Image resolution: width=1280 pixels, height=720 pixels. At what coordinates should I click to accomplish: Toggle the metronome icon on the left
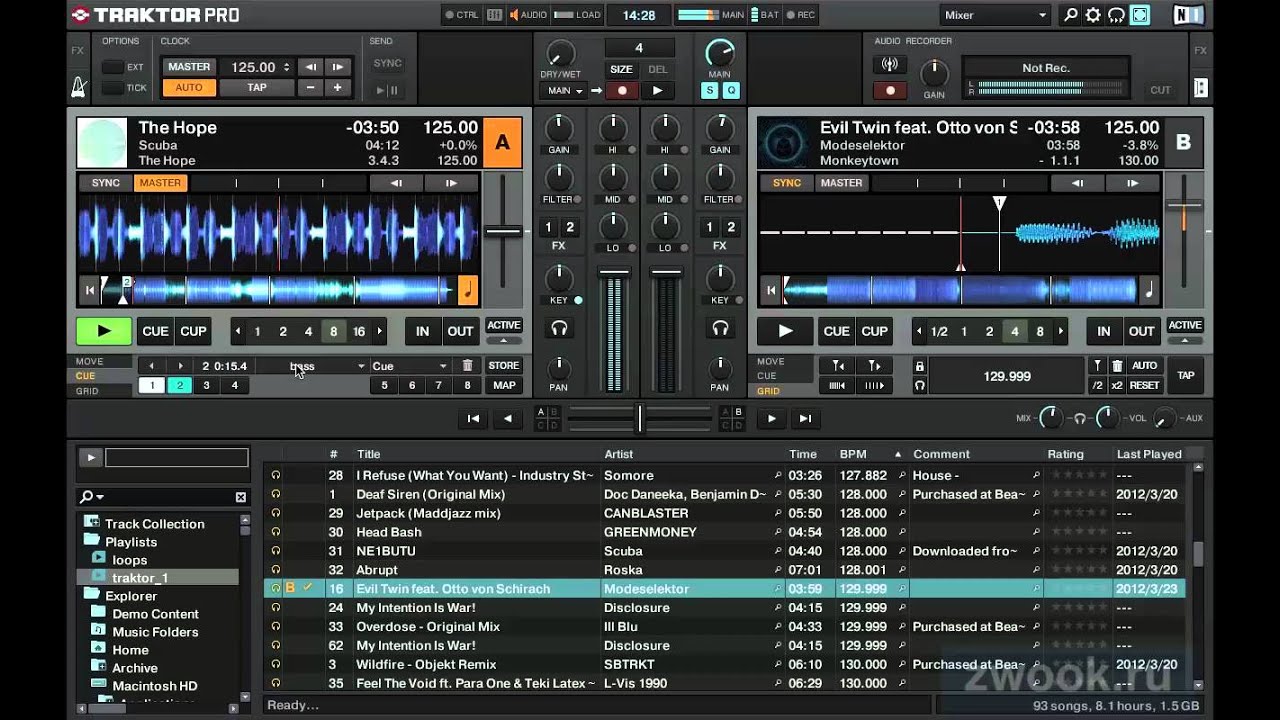pyautogui.click(x=78, y=87)
